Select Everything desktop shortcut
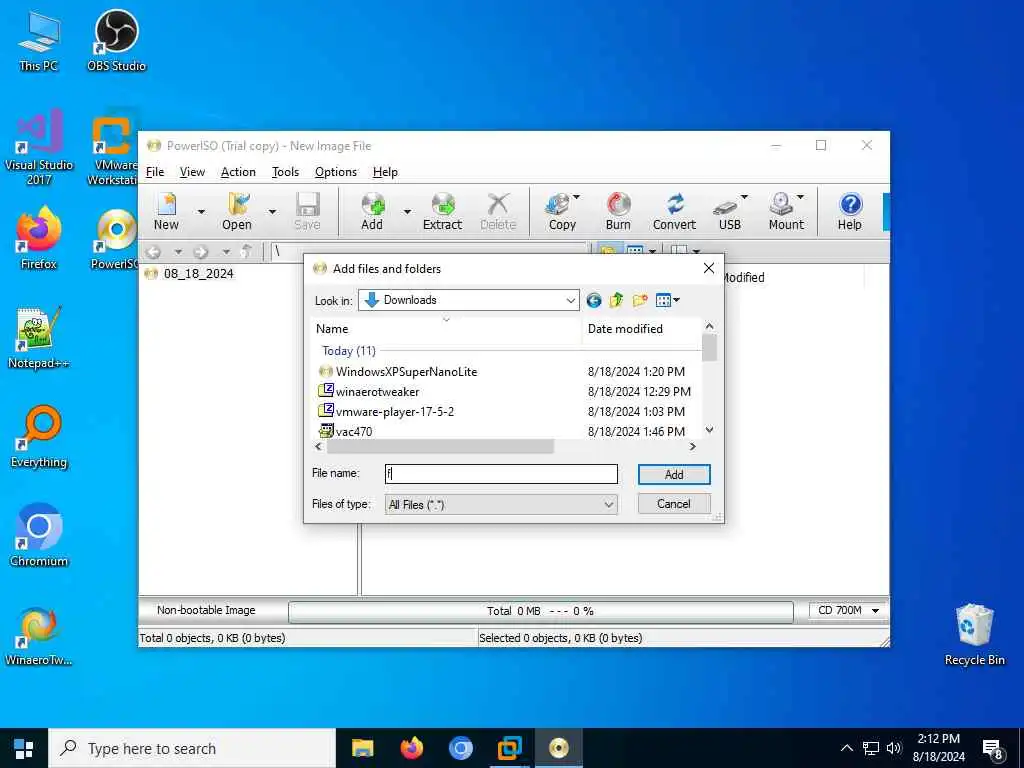The image size is (1024, 768). [39, 437]
